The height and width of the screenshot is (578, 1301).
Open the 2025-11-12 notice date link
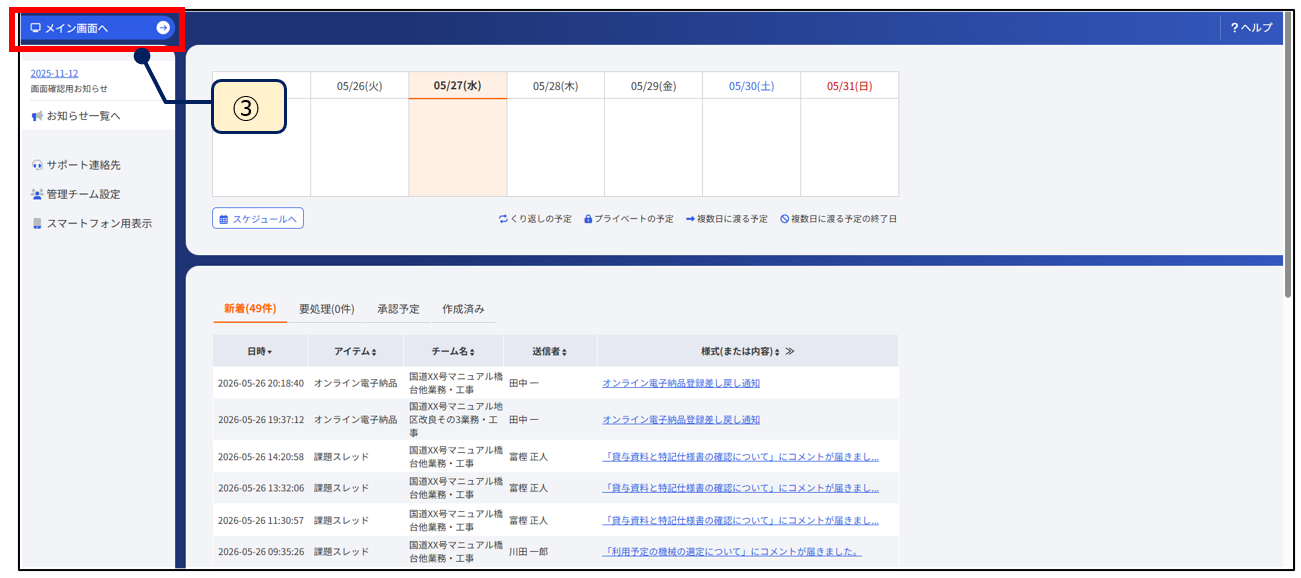(x=54, y=73)
